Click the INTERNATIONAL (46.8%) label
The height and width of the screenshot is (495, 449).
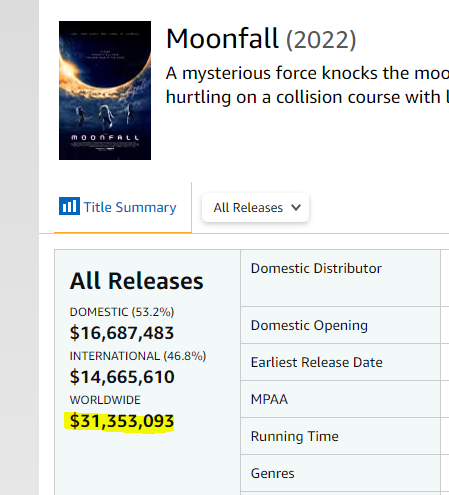pos(138,356)
